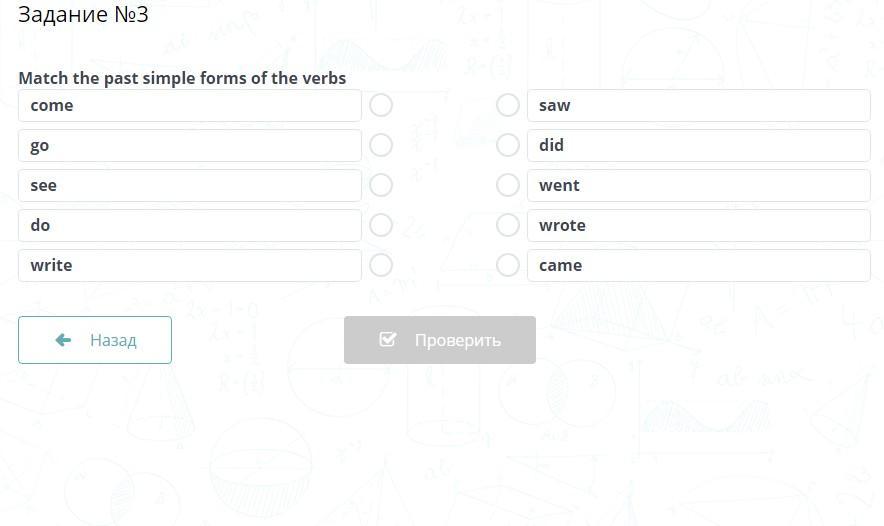Click the "come" verb box
This screenshot has width=884, height=526.
(x=190, y=105)
